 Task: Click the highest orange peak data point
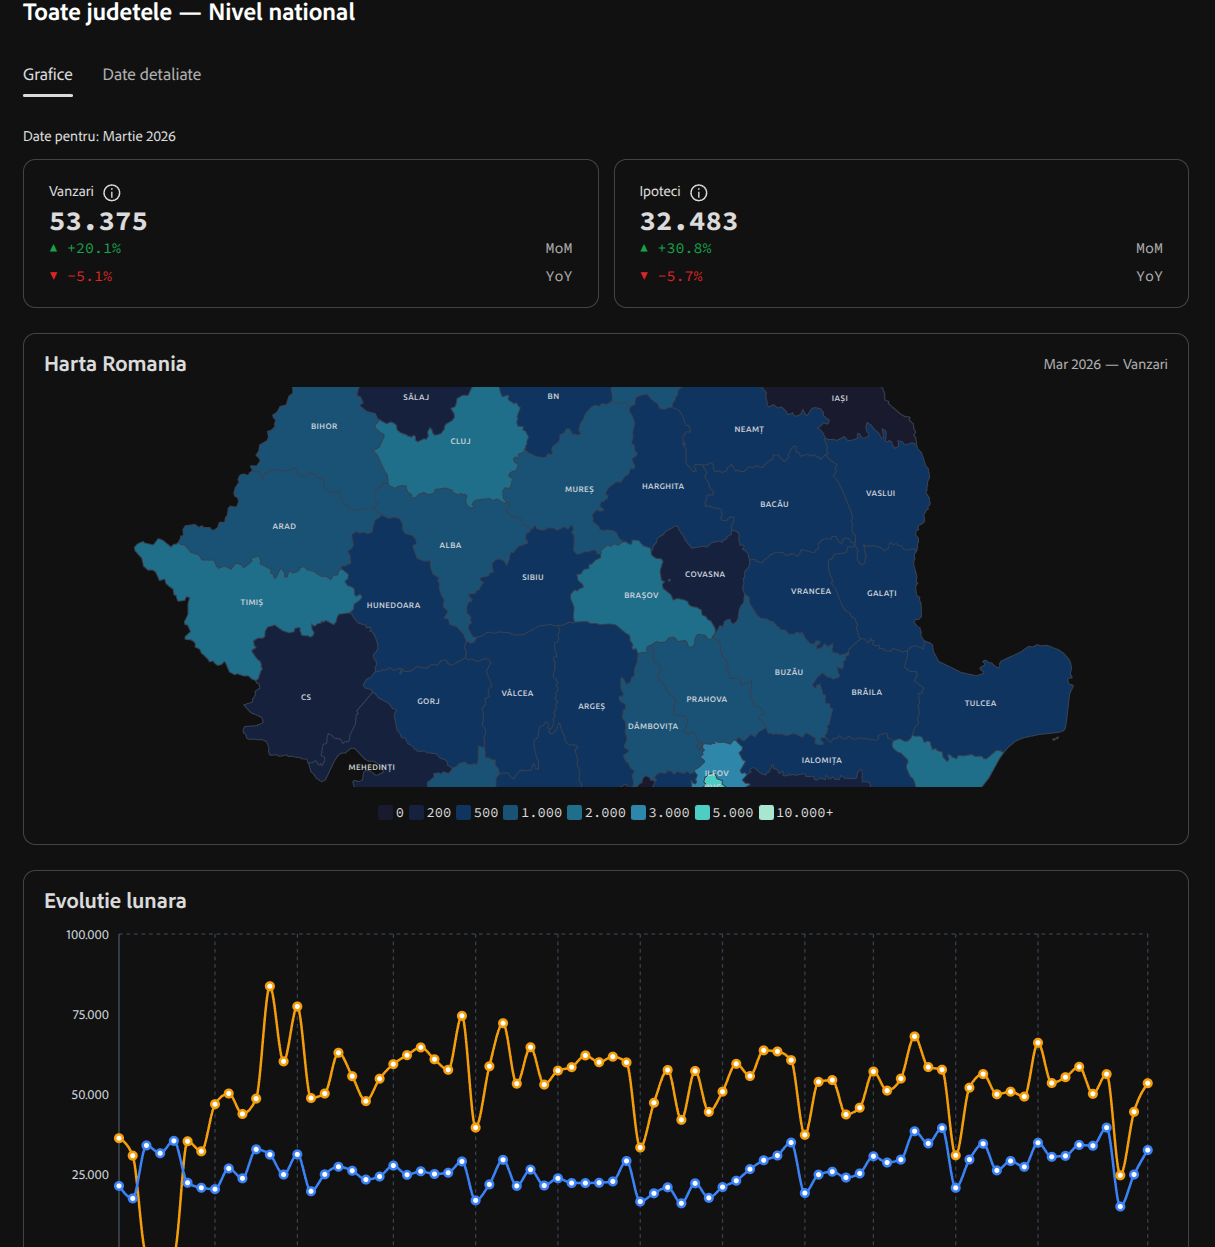[x=270, y=986]
